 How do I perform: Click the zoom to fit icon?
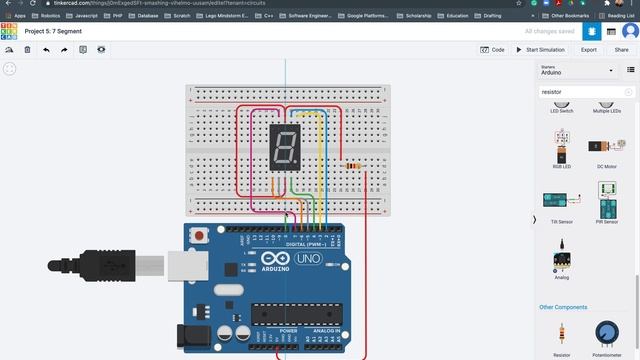coord(9,69)
